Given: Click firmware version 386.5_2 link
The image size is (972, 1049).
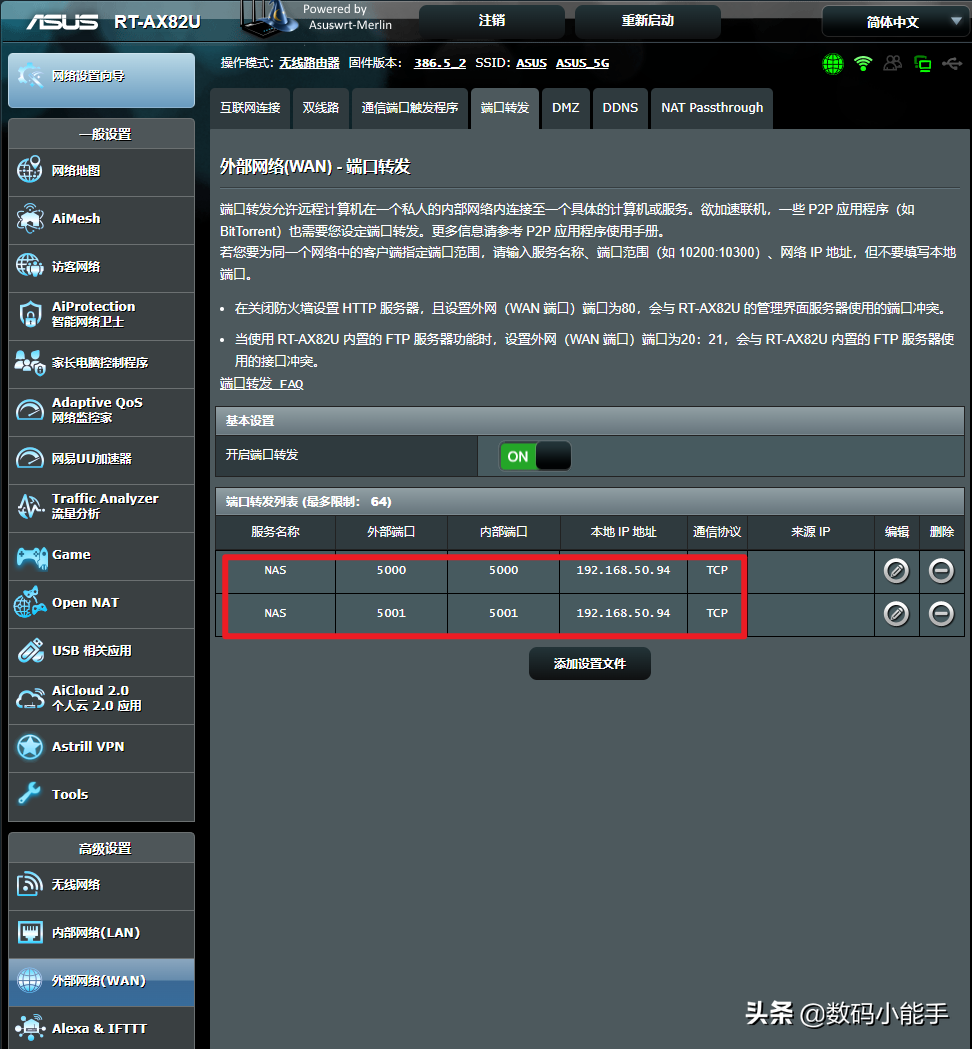Looking at the screenshot, I should pyautogui.click(x=440, y=63).
